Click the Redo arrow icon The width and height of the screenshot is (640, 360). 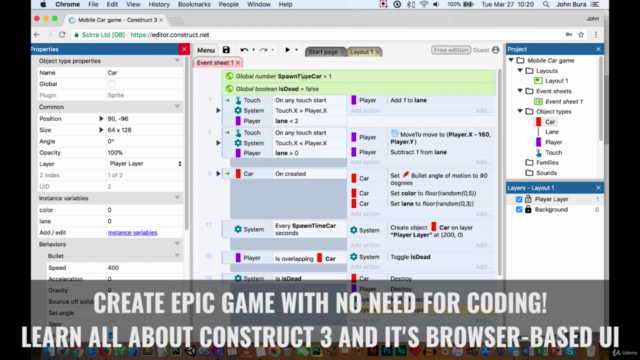(x=264, y=50)
